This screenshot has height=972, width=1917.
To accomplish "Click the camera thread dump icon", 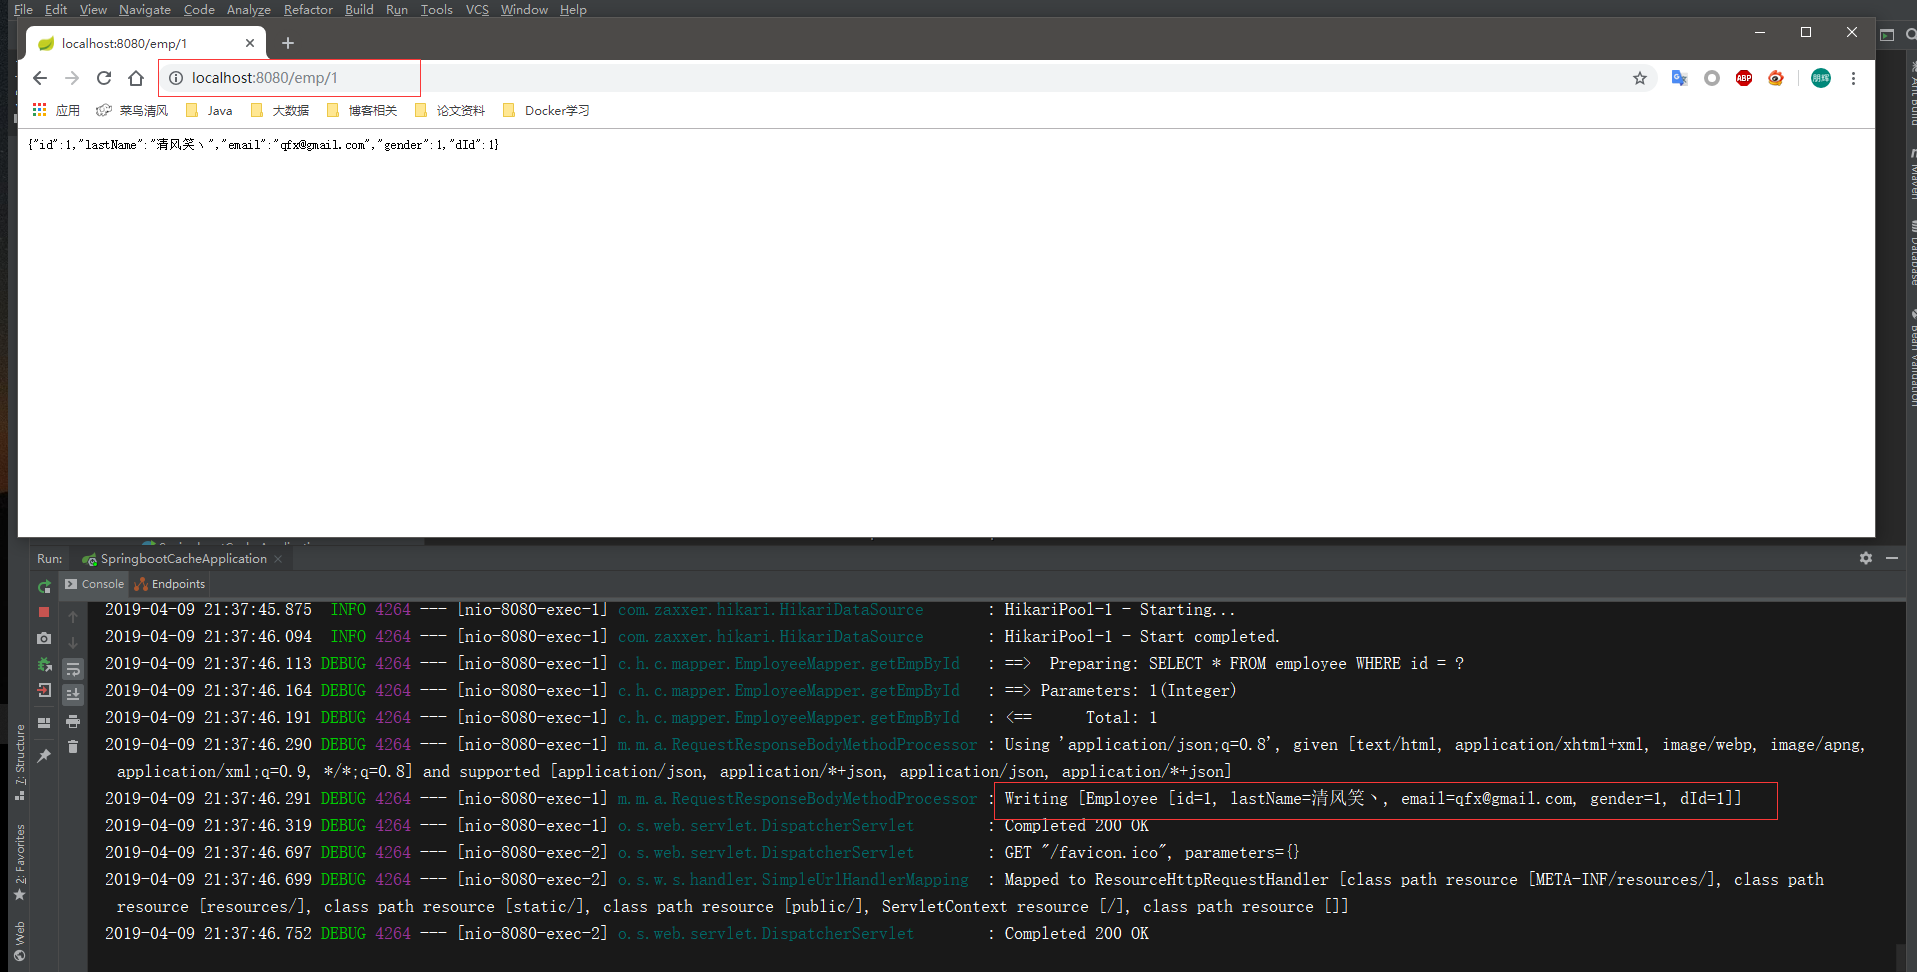I will [x=44, y=638].
